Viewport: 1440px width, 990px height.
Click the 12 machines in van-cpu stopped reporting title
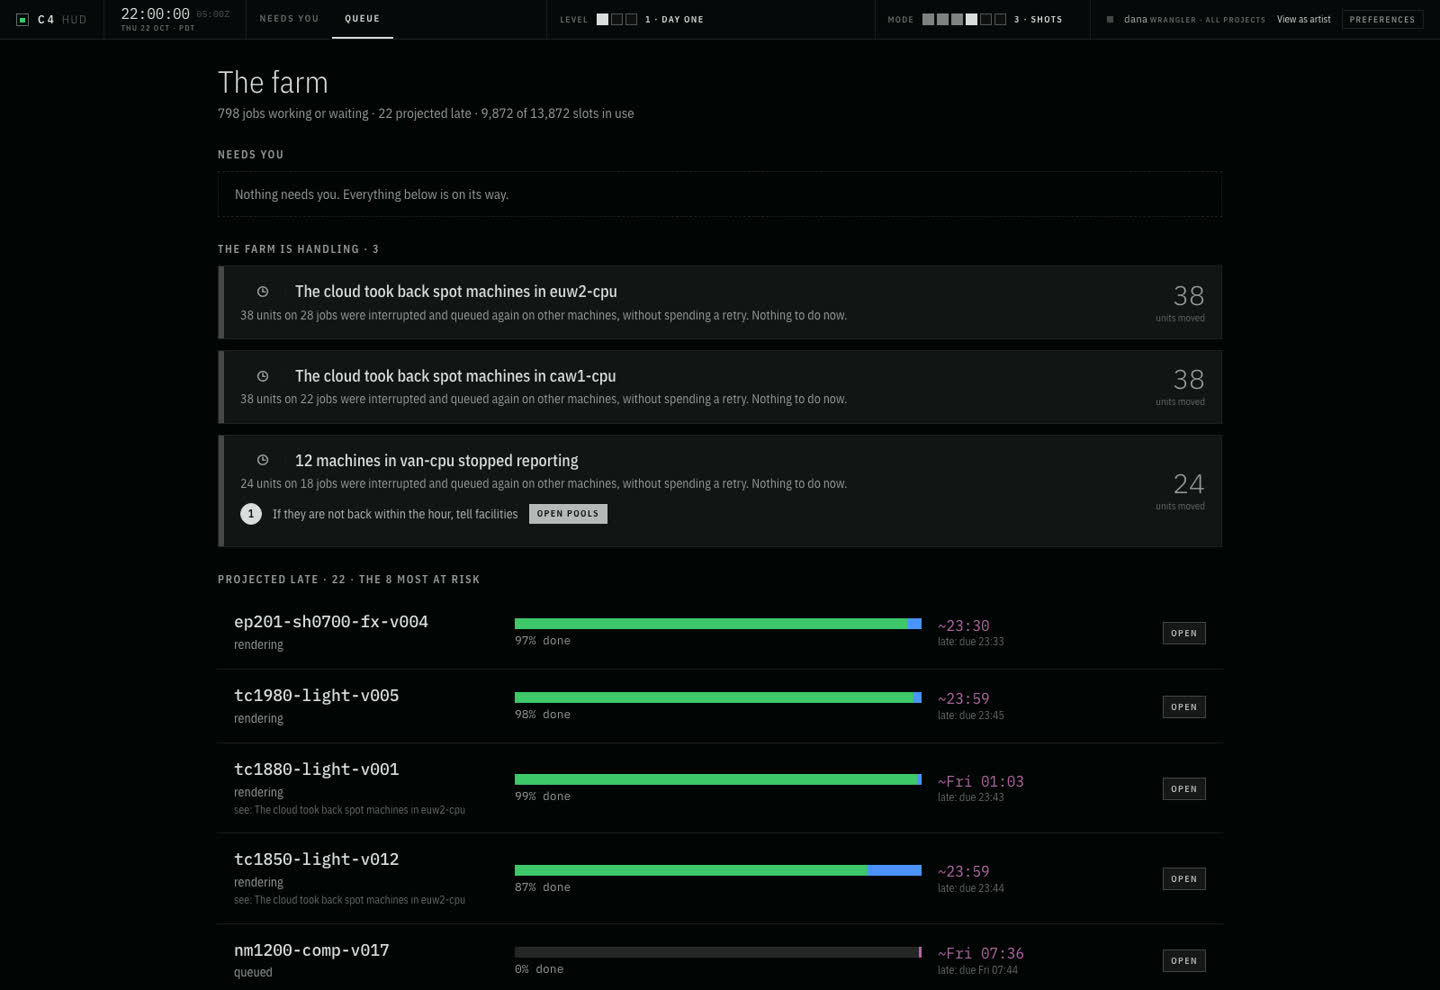point(436,461)
